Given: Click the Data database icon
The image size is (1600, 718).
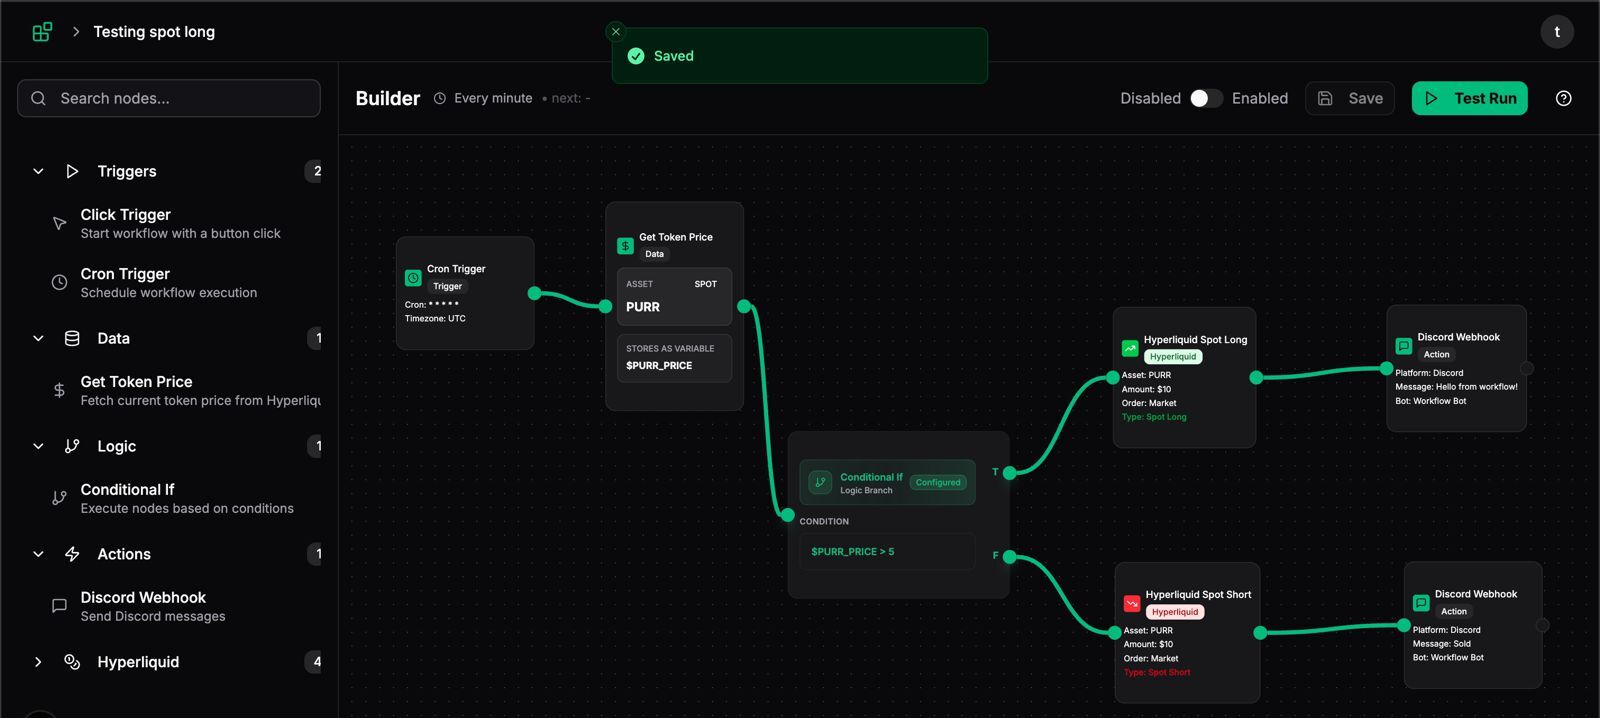Looking at the screenshot, I should coord(72,338).
